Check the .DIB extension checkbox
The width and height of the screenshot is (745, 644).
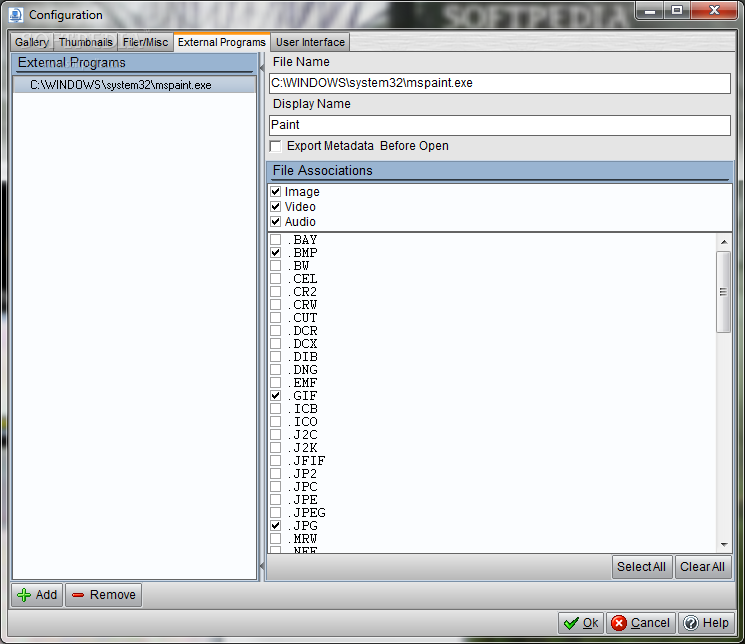pyautogui.click(x=276, y=356)
